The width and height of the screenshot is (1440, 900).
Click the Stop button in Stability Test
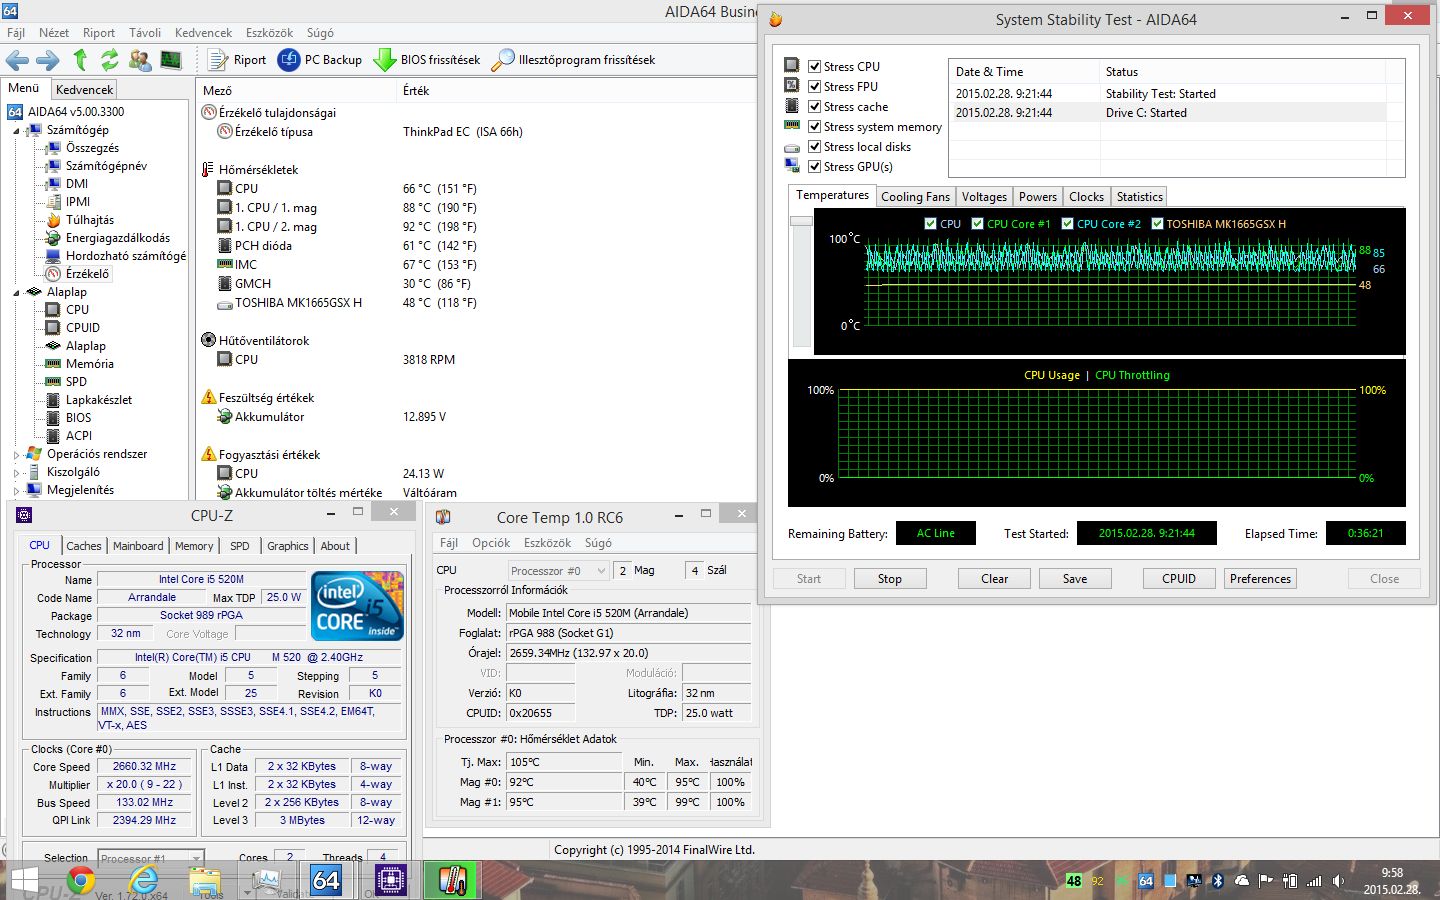(889, 579)
